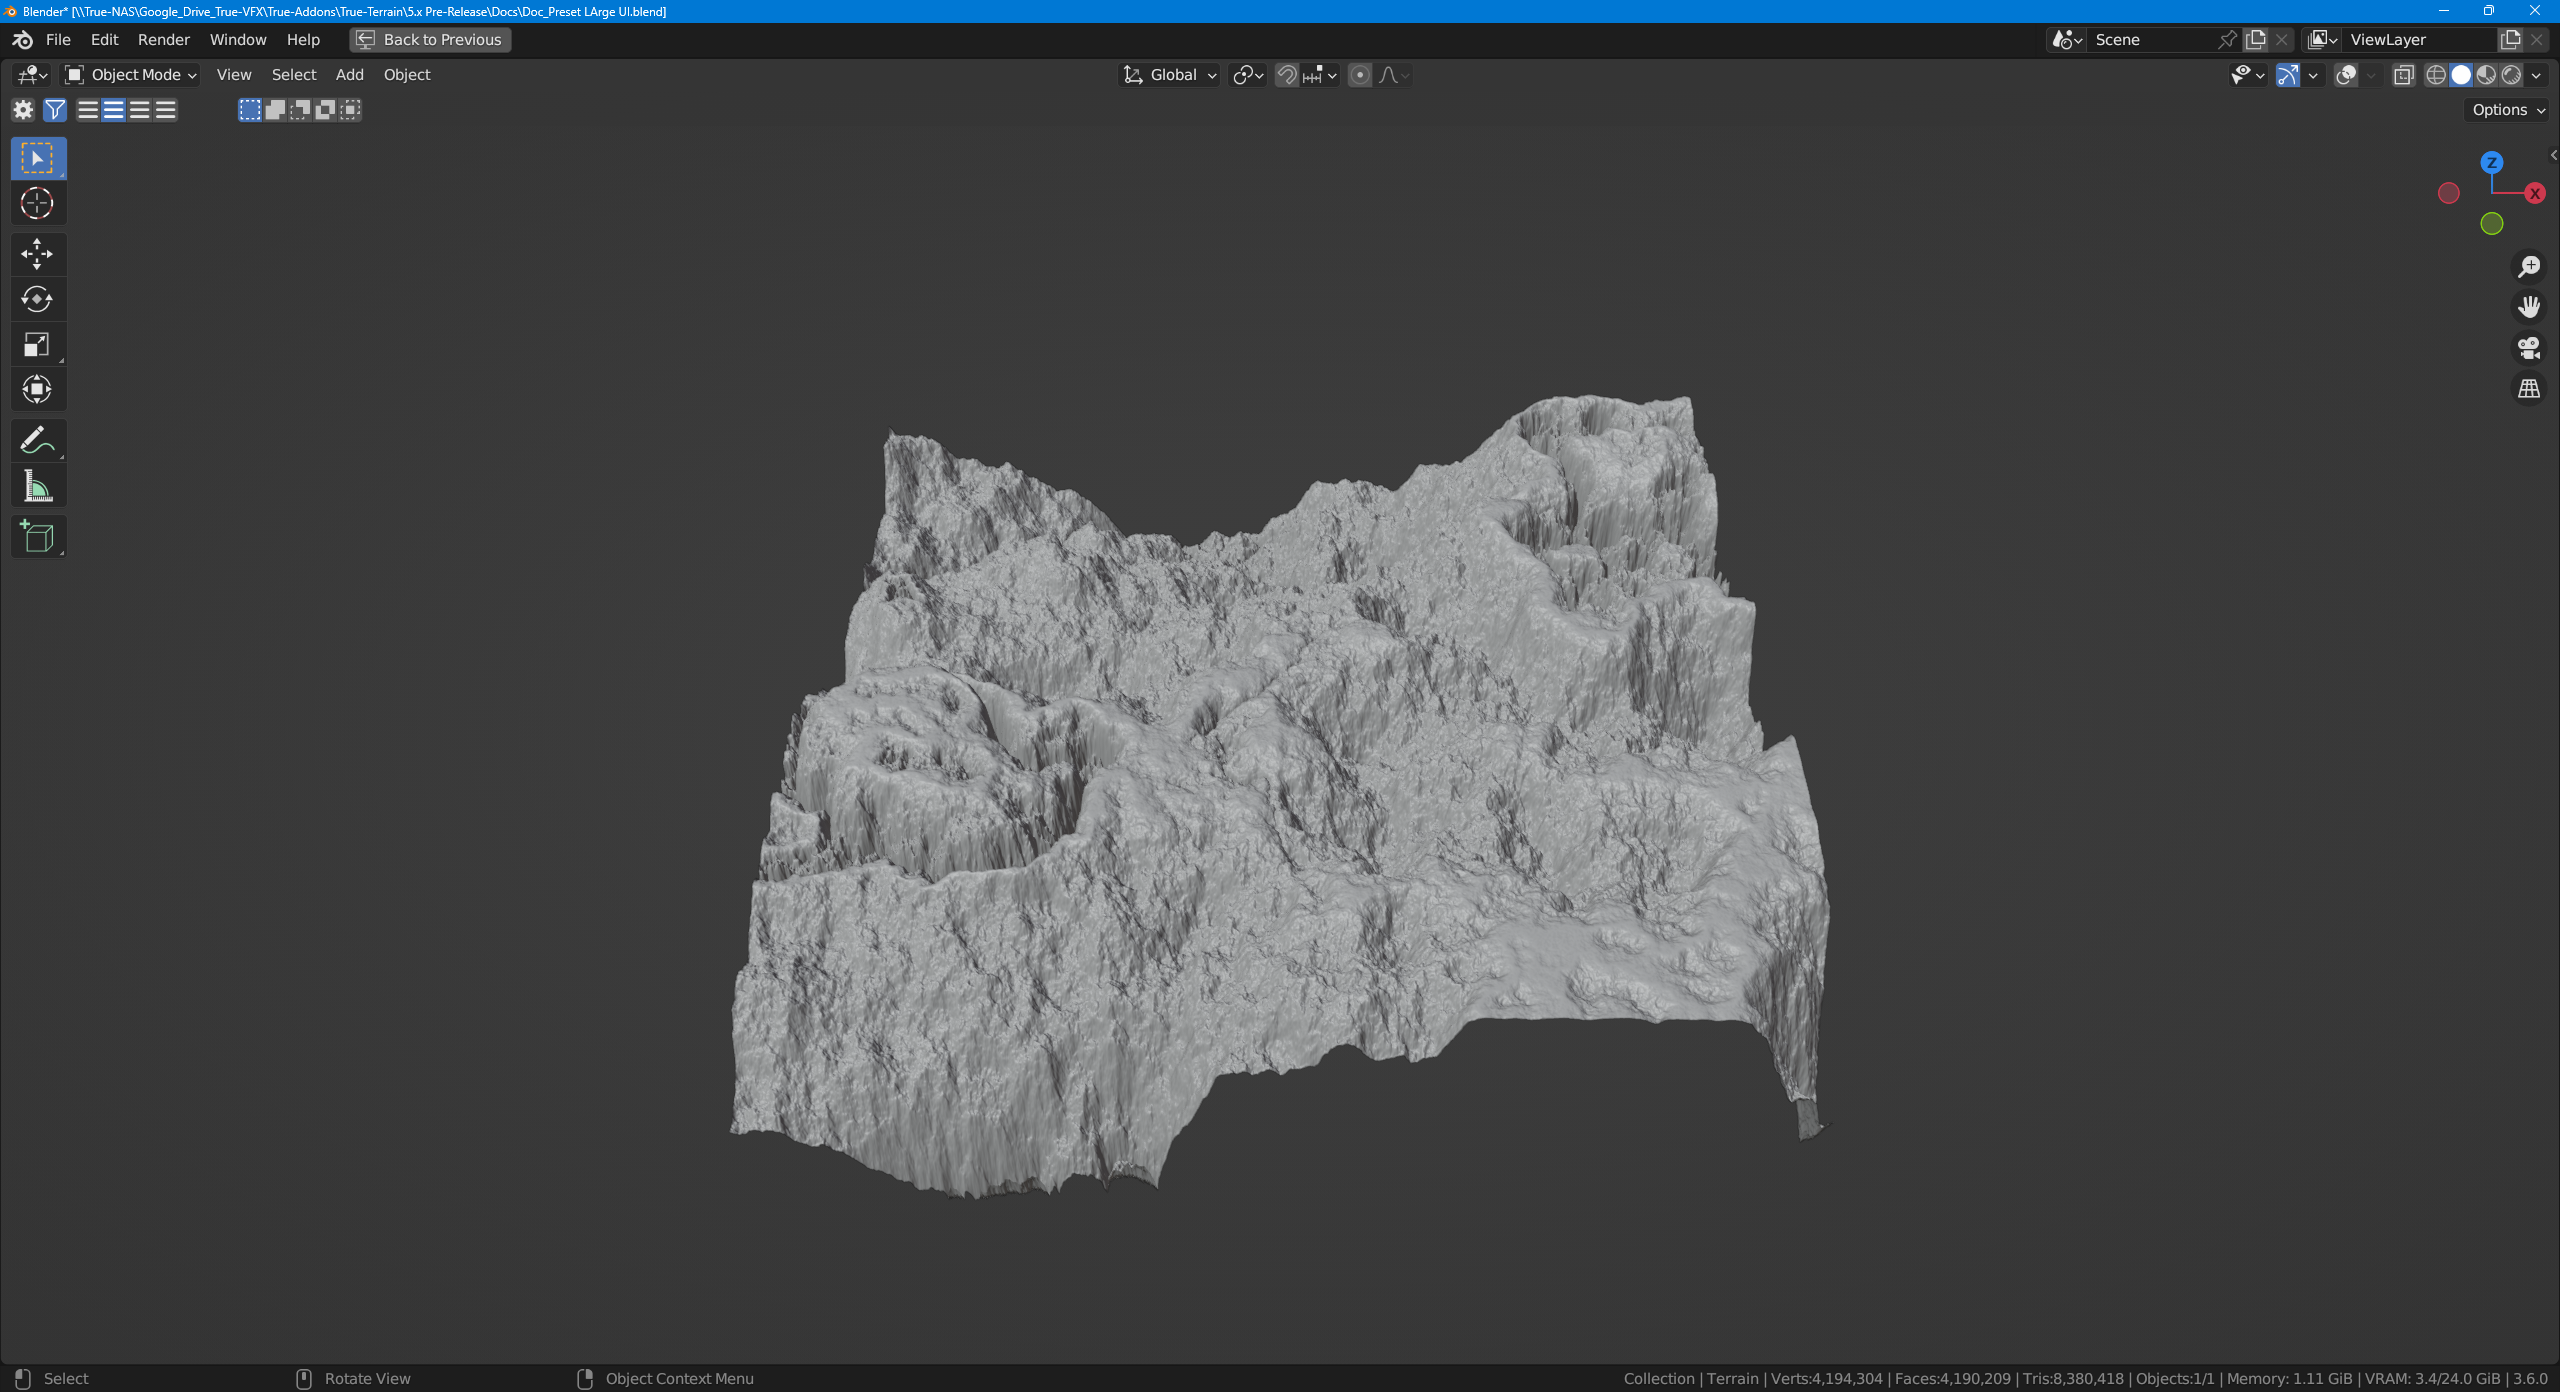Select the Rotate tool
Image resolution: width=2560 pixels, height=1392 pixels.
click(37, 299)
